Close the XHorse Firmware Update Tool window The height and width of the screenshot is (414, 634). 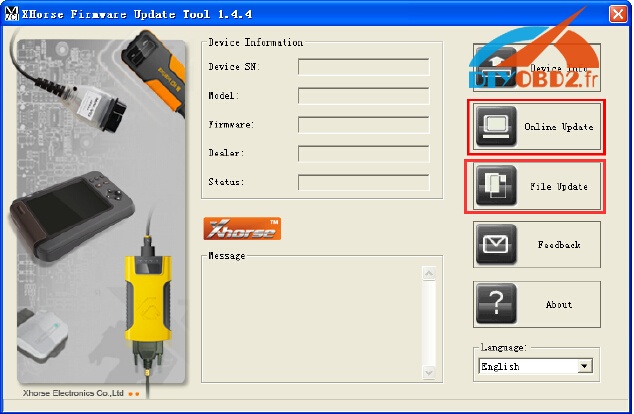click(x=618, y=14)
